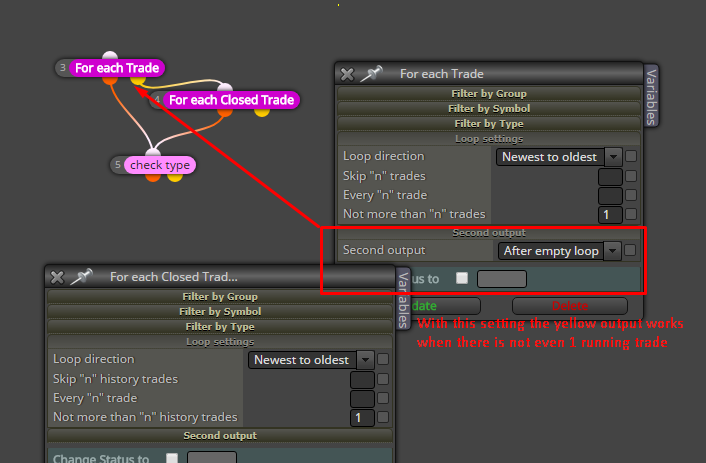Open Second output dropdown showing After empty loop

(560, 251)
